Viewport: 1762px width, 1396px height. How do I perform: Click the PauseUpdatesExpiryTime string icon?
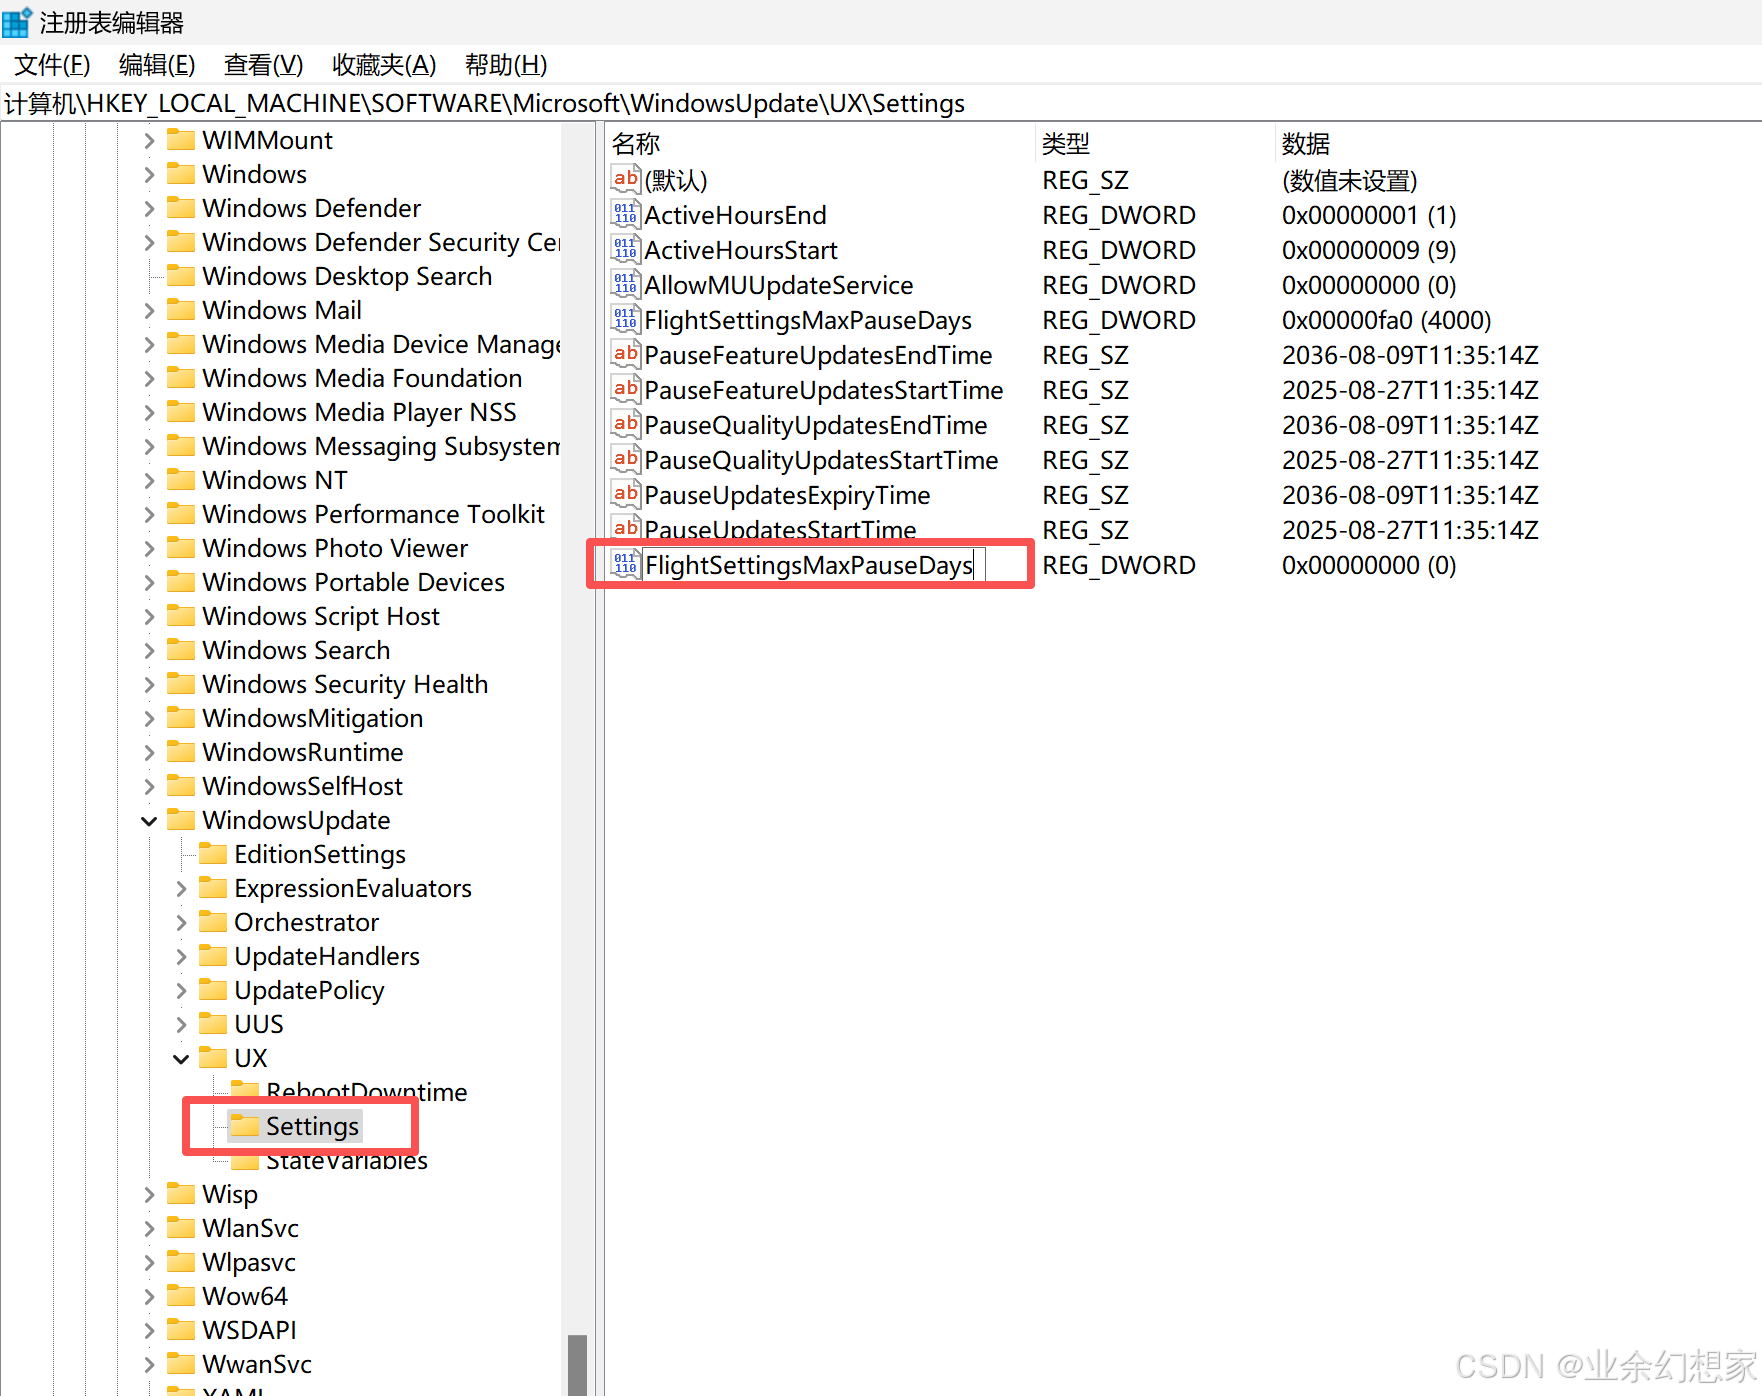pyautogui.click(x=625, y=494)
